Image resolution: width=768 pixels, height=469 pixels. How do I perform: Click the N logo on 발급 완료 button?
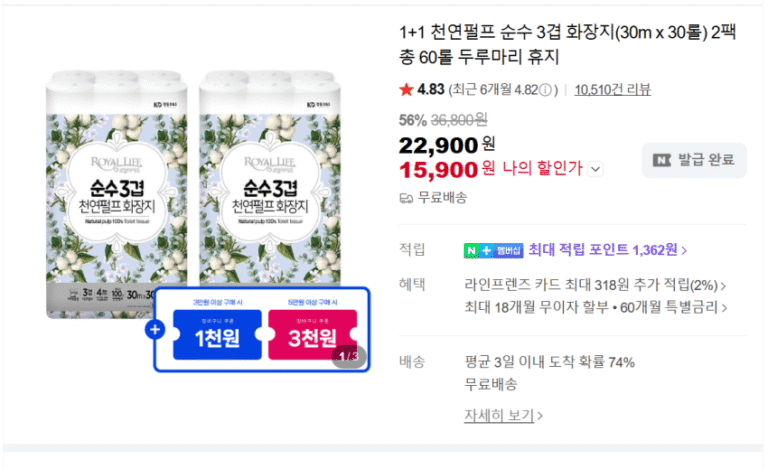pos(662,160)
